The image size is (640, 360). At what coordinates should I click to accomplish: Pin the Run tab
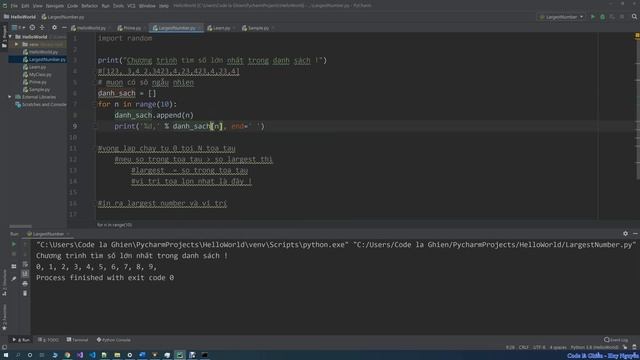[14, 278]
